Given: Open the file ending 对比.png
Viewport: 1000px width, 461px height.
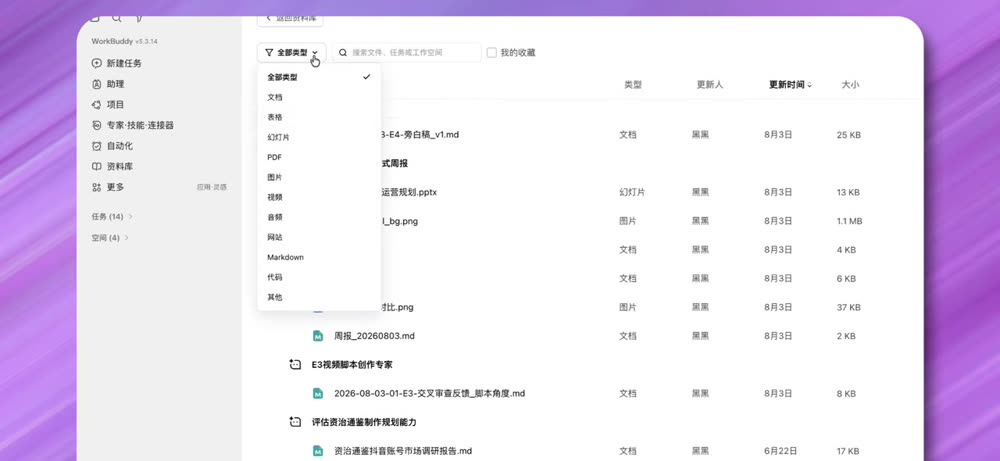Looking at the screenshot, I should [397, 307].
